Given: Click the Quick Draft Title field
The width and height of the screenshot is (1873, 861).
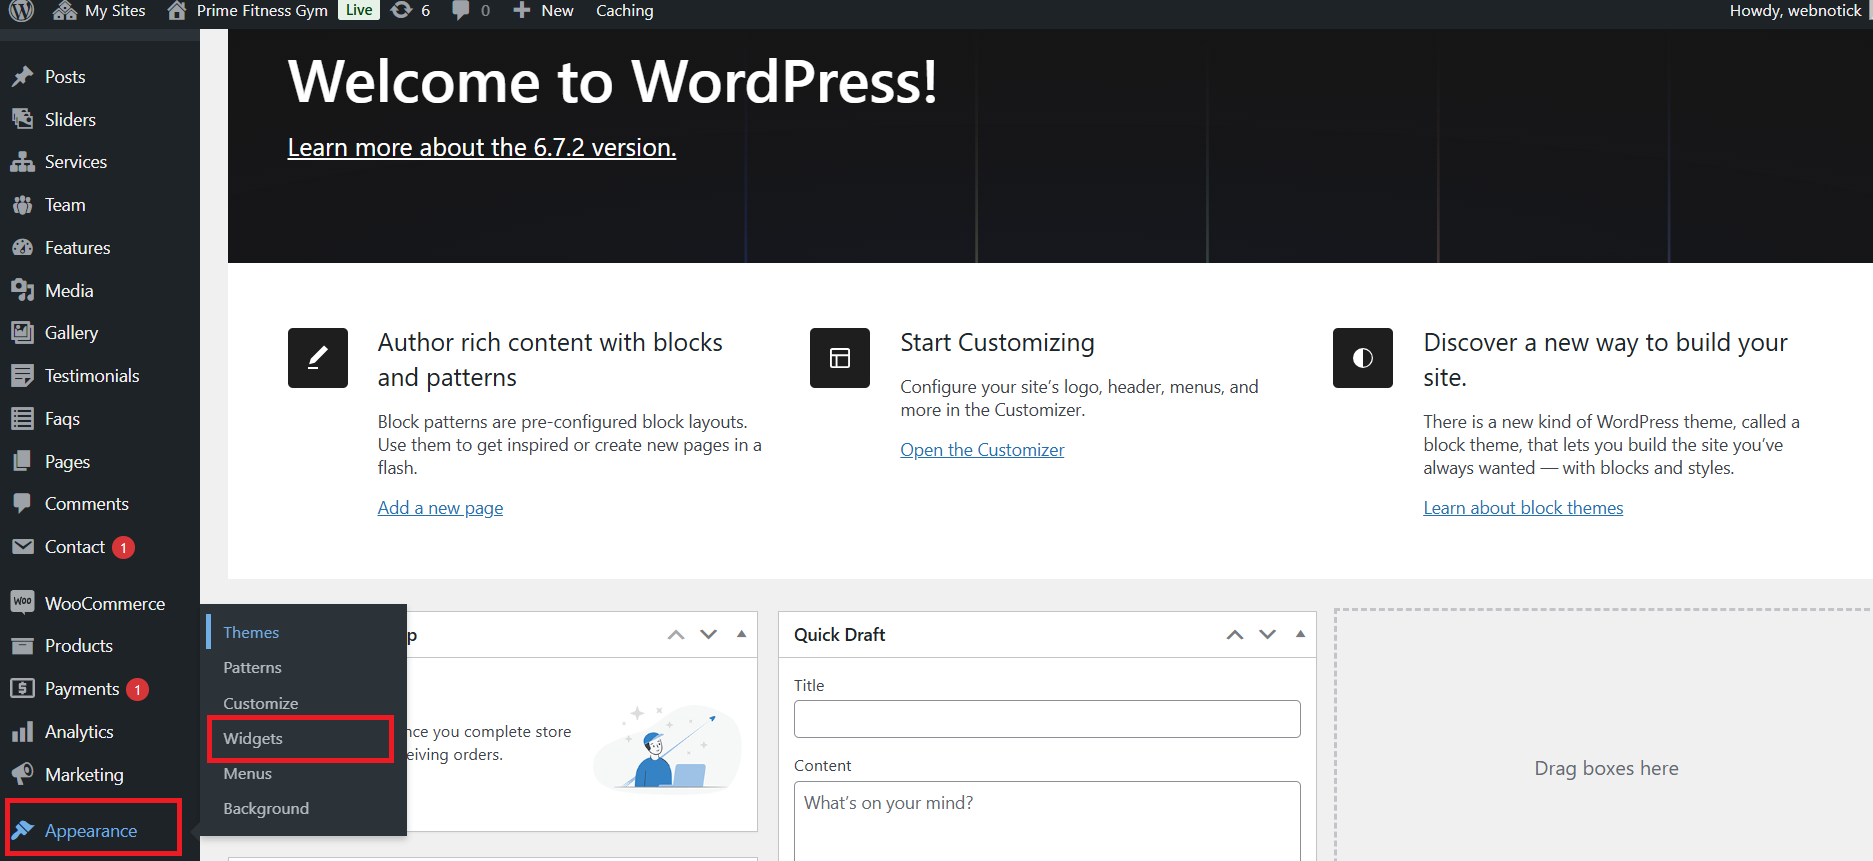Looking at the screenshot, I should point(1047,719).
